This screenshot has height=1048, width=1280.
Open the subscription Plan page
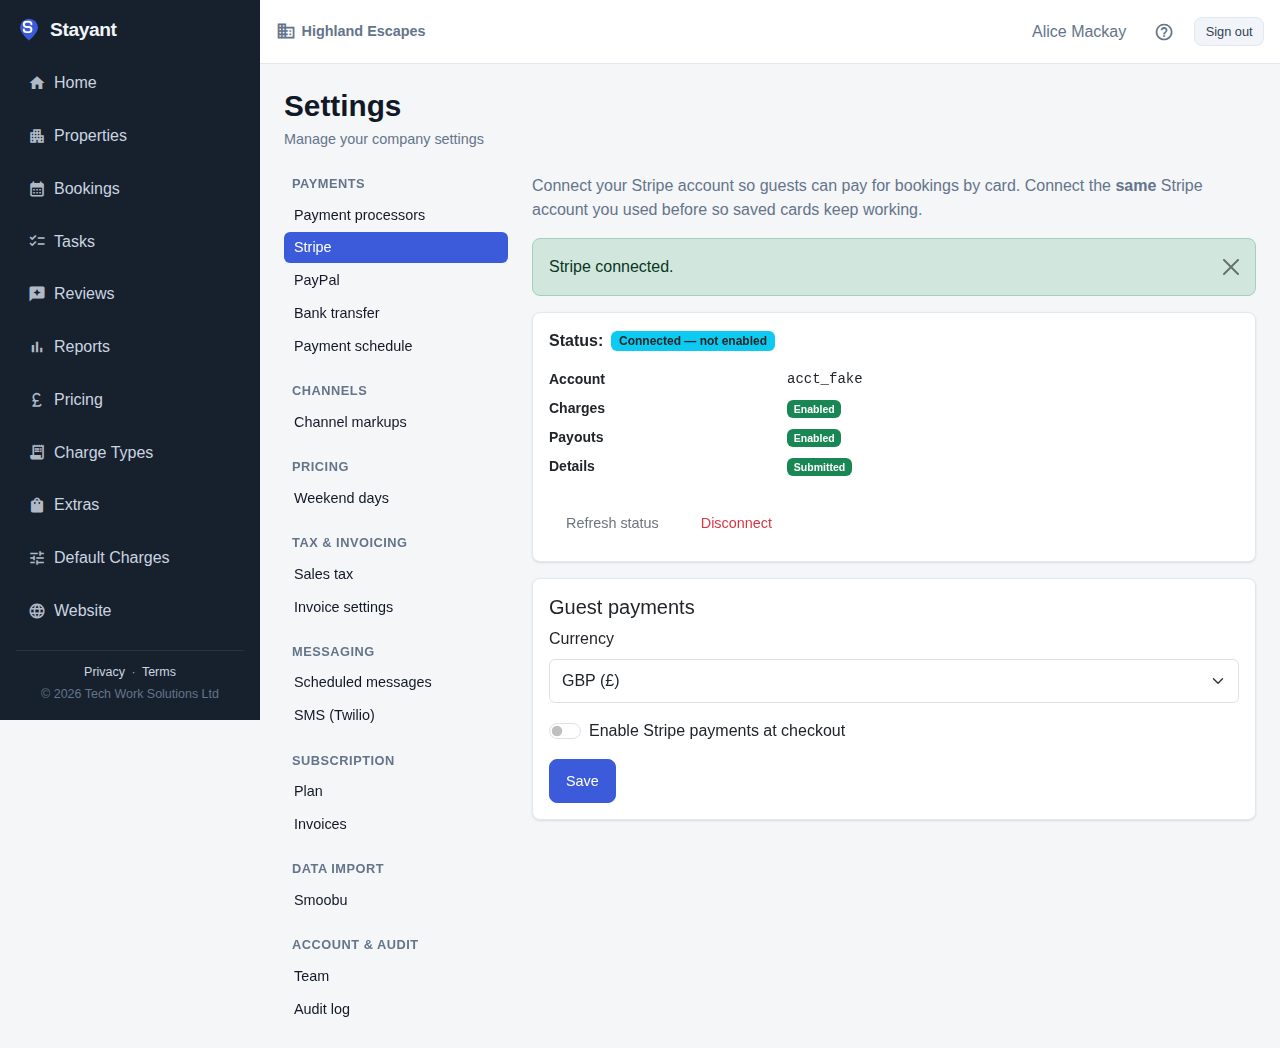(x=396, y=791)
